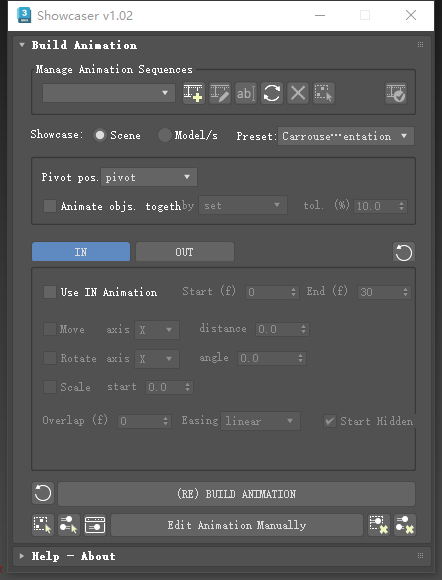
Task: Click the Rotate angle spinner arrows
Action: (x=301, y=358)
